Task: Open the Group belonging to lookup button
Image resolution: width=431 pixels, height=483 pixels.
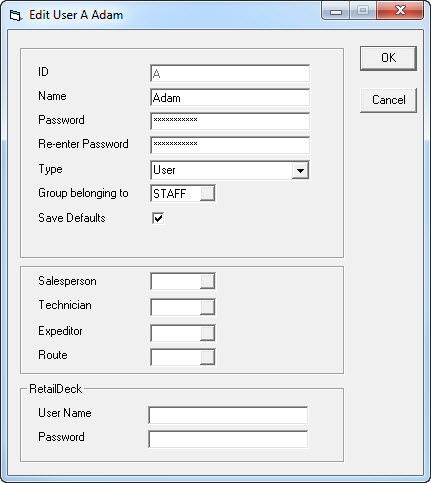Action: pyautogui.click(x=207, y=193)
